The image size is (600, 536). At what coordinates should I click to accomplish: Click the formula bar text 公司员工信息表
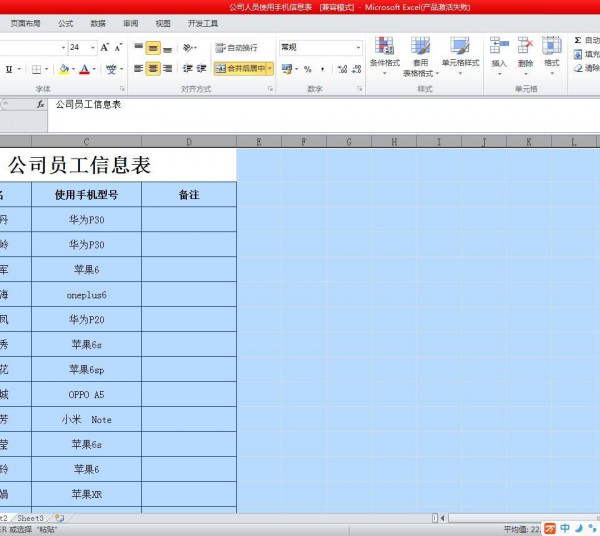[x=88, y=104]
